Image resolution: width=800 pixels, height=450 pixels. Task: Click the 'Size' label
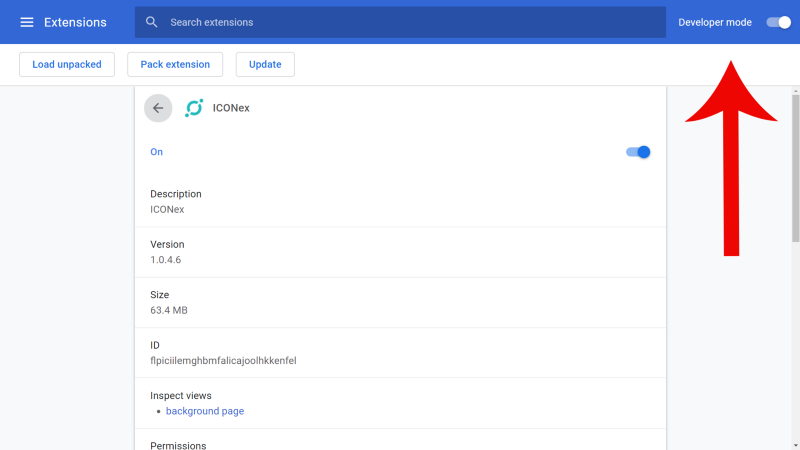pos(159,295)
